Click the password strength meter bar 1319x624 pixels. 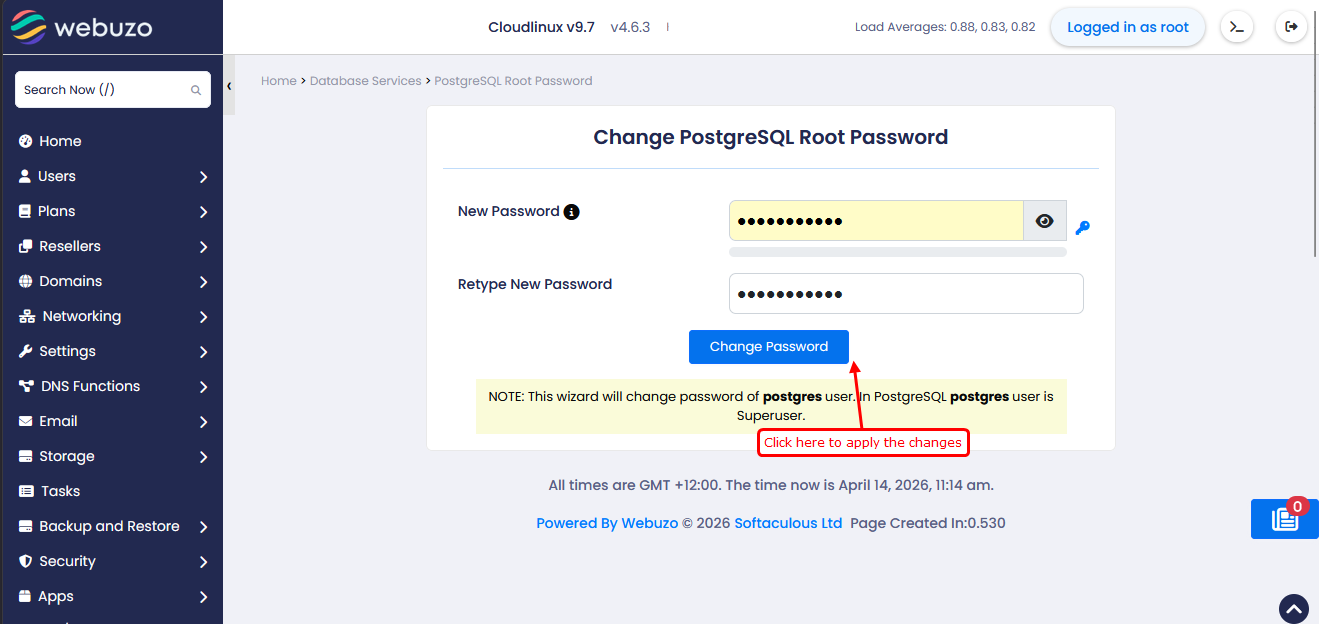click(897, 253)
